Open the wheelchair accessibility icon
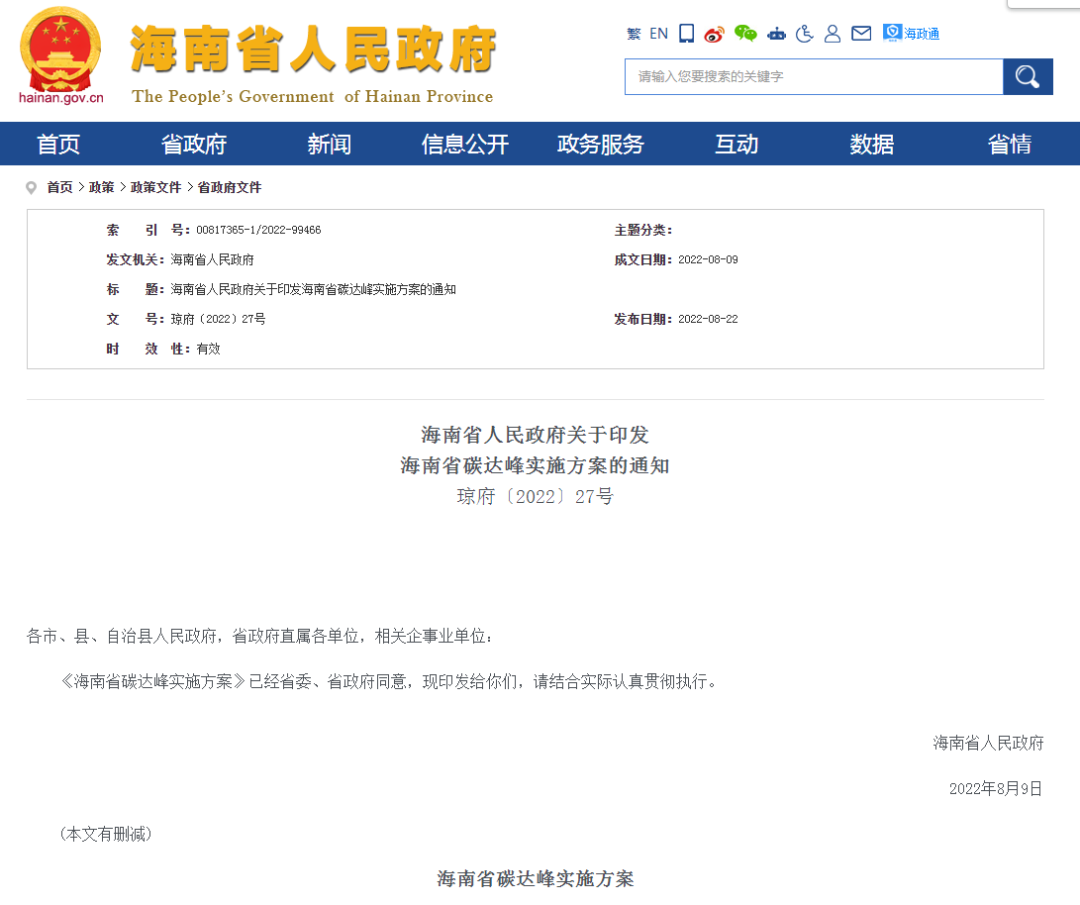This screenshot has width=1080, height=905. click(x=805, y=34)
